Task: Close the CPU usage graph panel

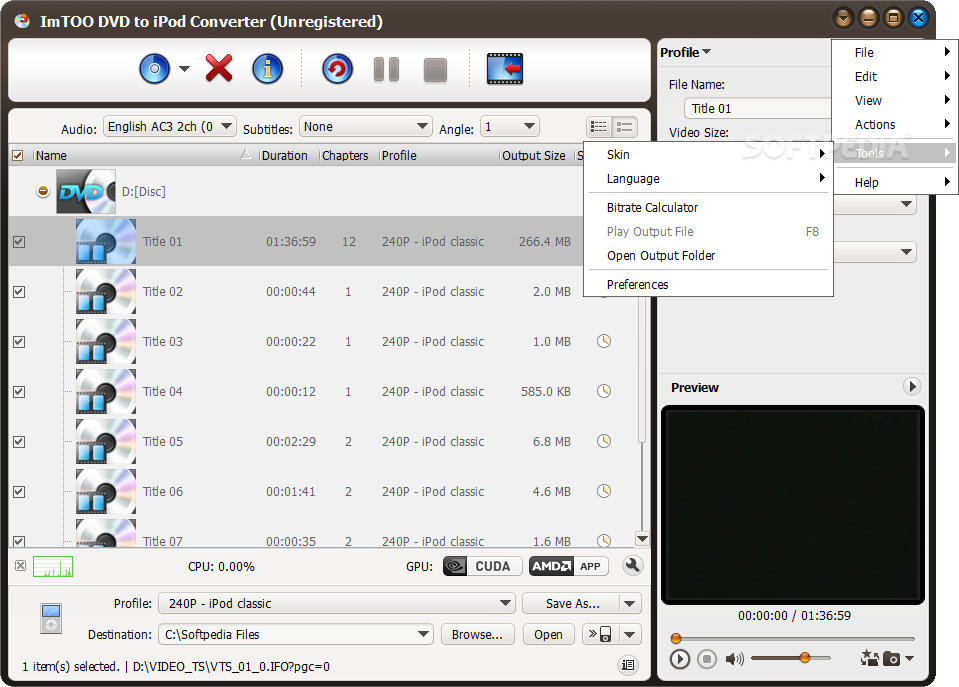Action: (x=20, y=565)
